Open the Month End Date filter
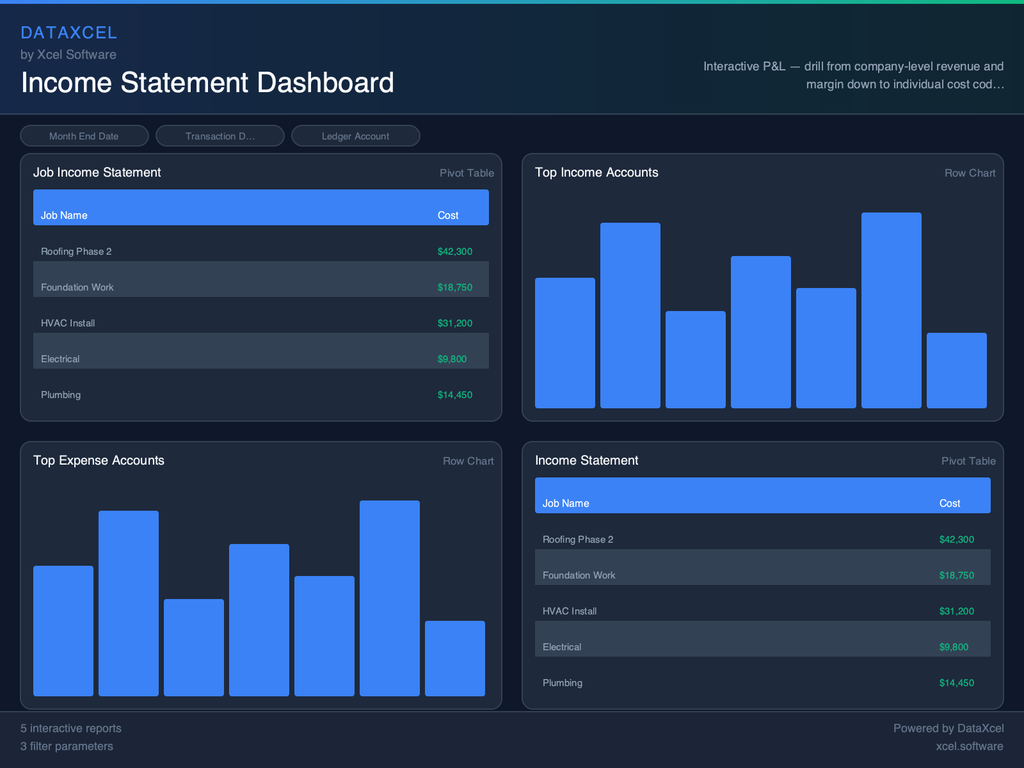The height and width of the screenshot is (768, 1024). coord(84,135)
